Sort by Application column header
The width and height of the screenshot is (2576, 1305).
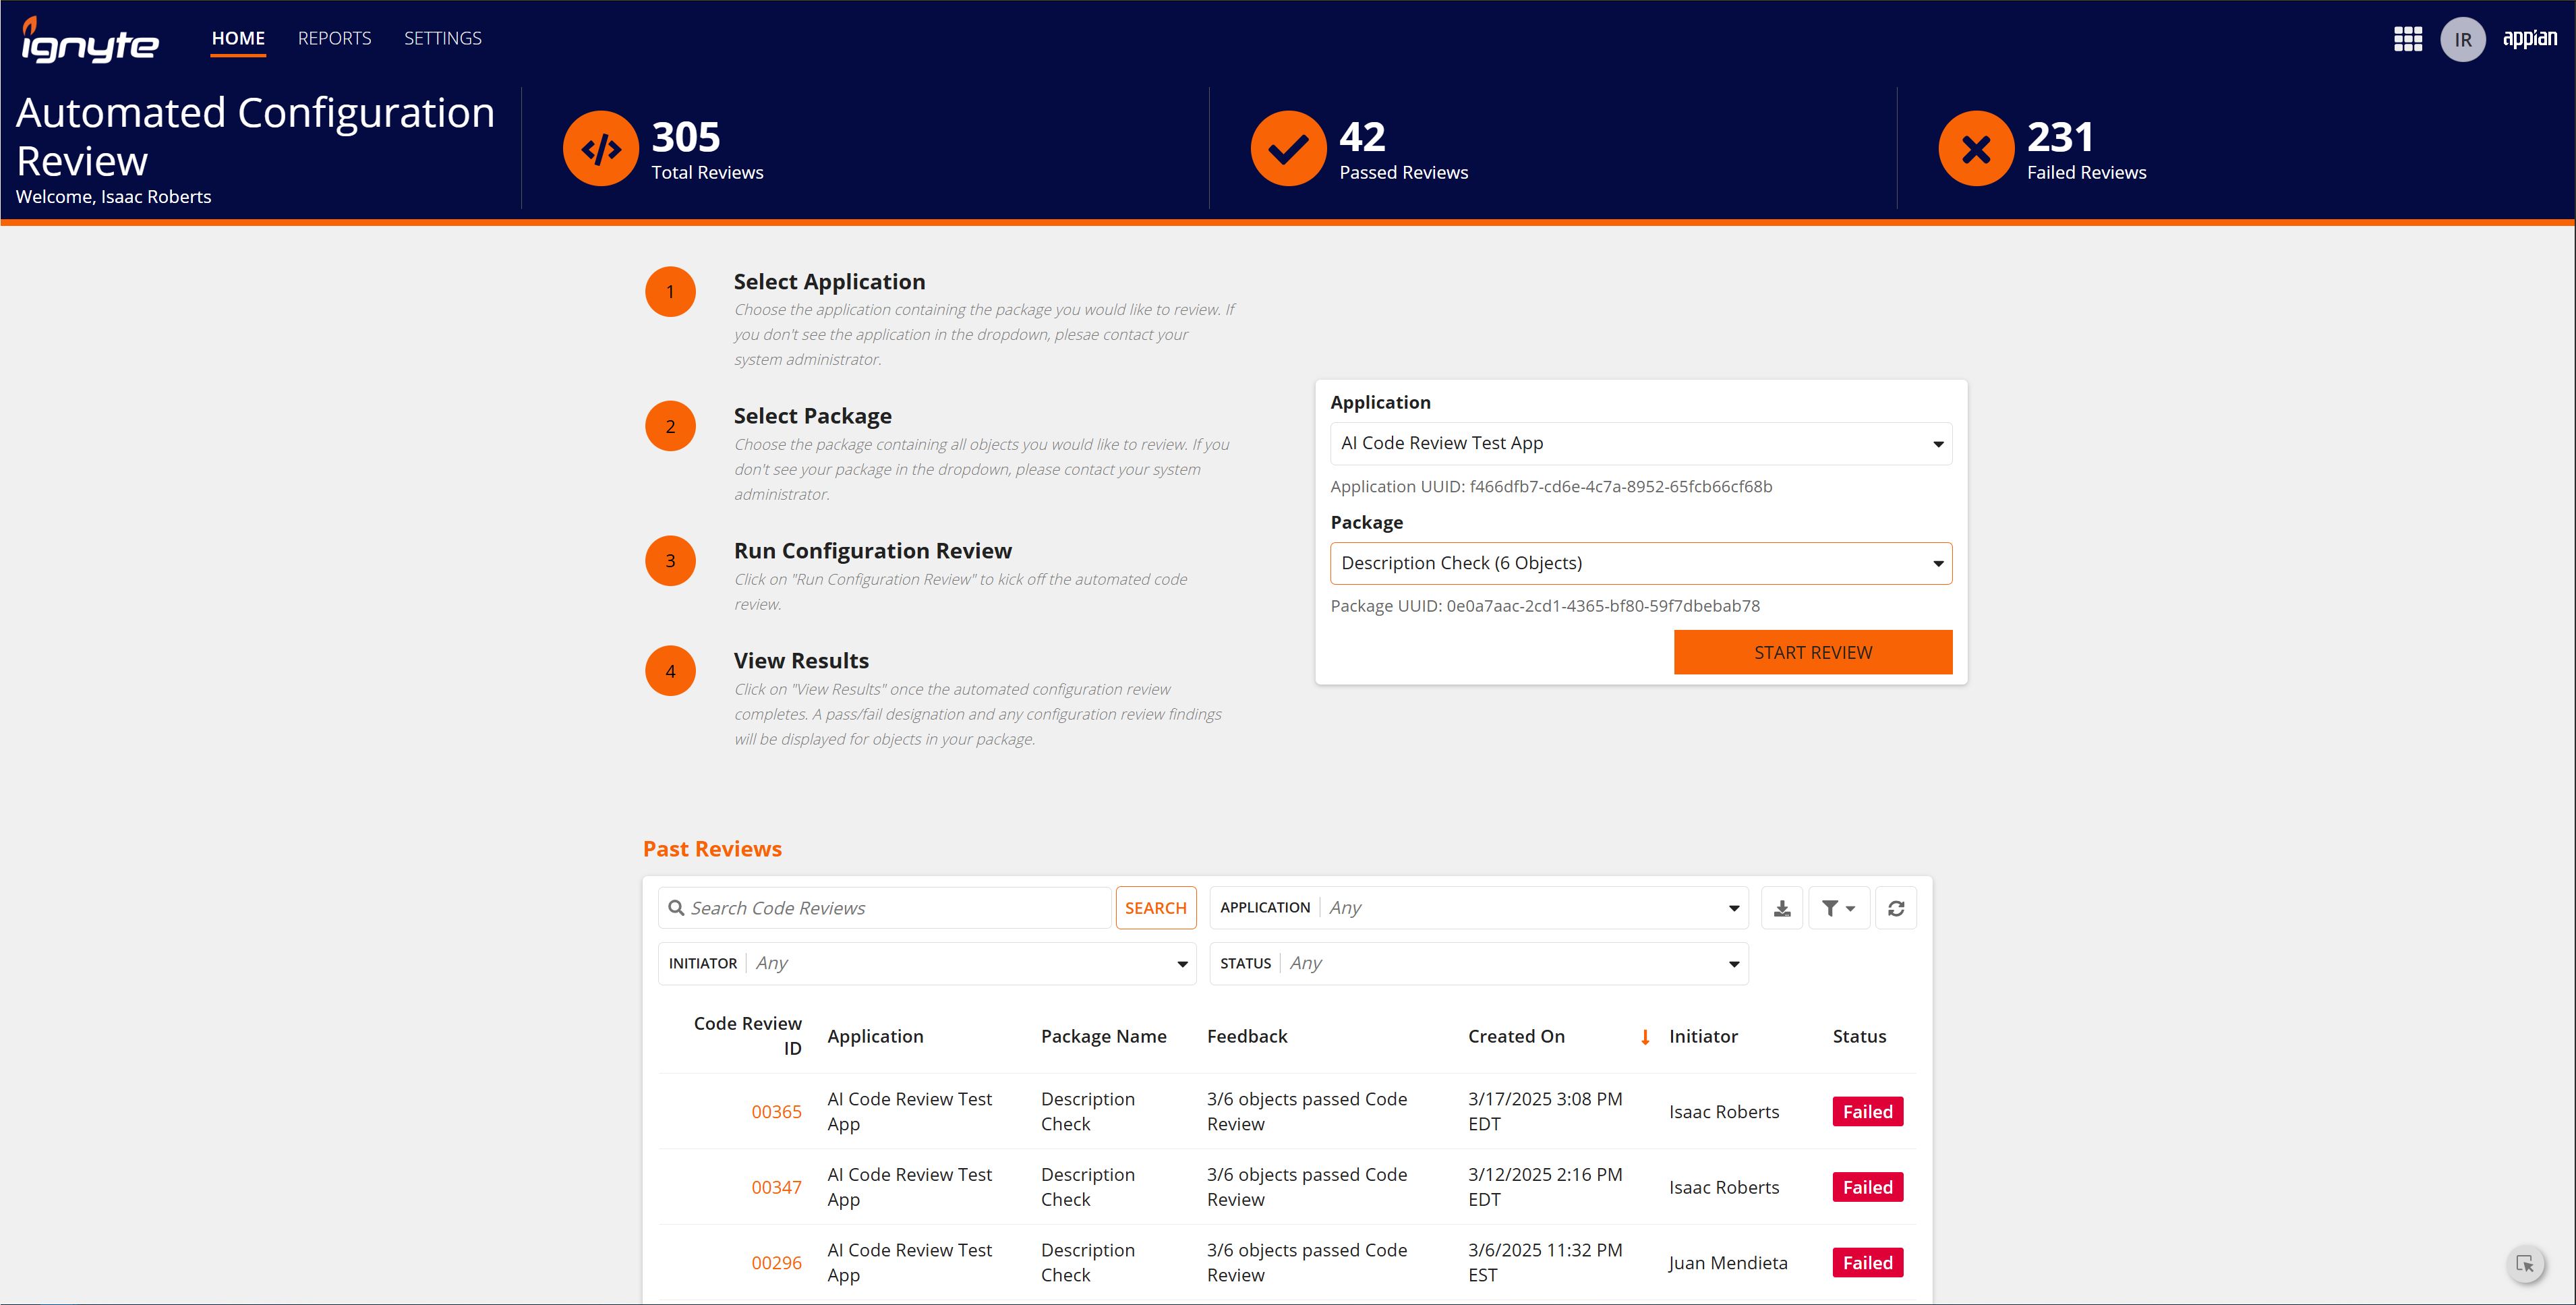point(875,1036)
